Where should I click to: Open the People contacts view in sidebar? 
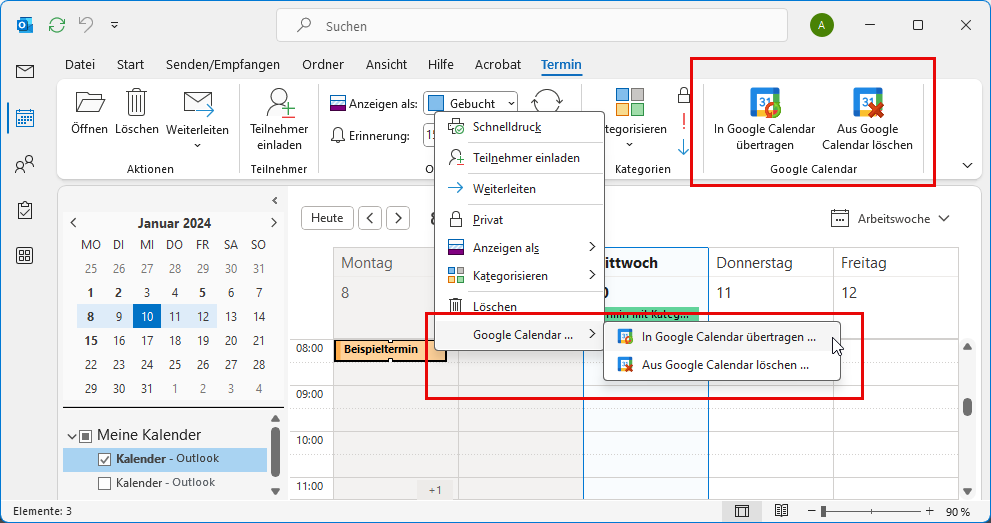click(25, 164)
